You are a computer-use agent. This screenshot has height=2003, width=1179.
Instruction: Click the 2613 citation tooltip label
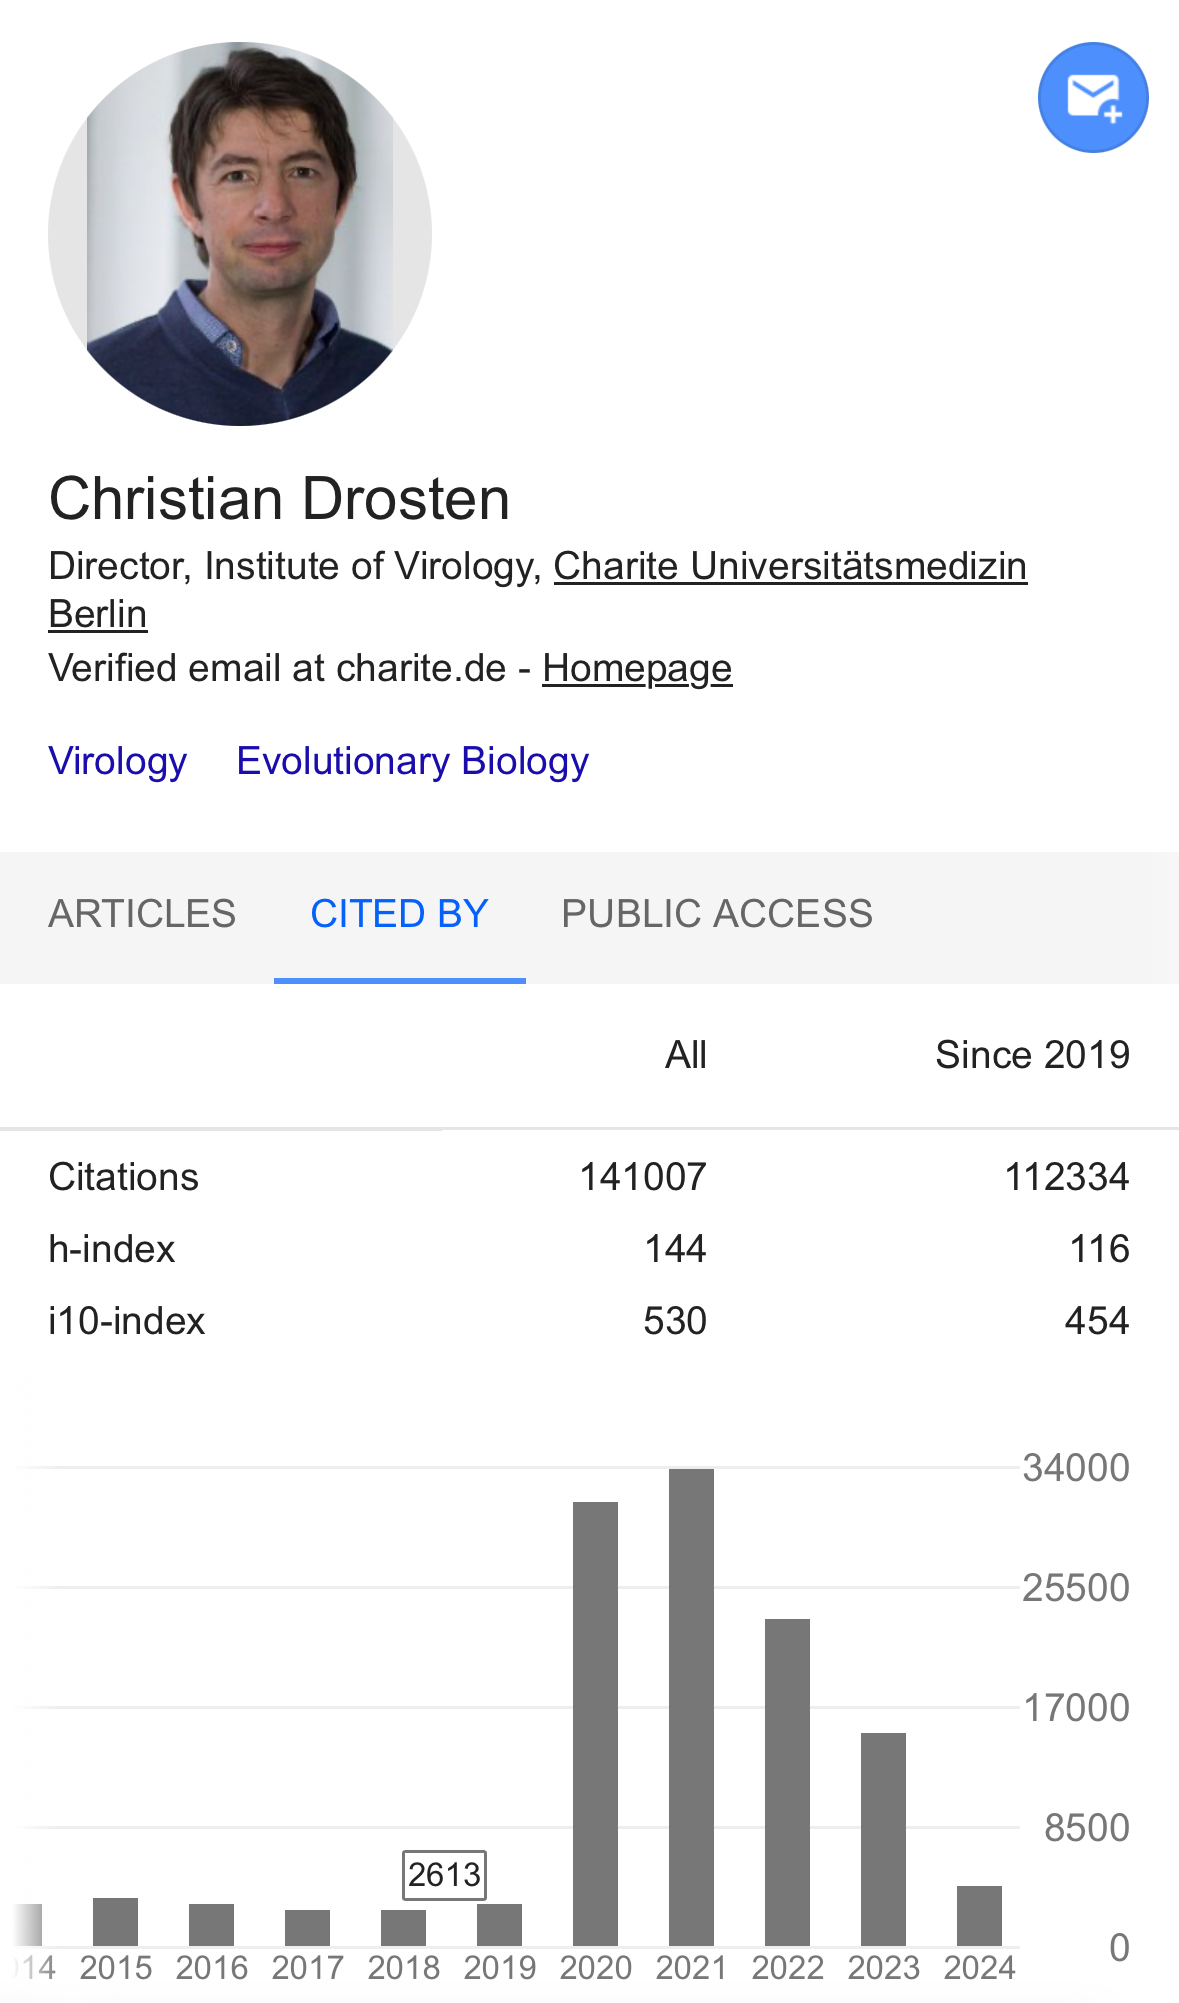pyautogui.click(x=444, y=1875)
